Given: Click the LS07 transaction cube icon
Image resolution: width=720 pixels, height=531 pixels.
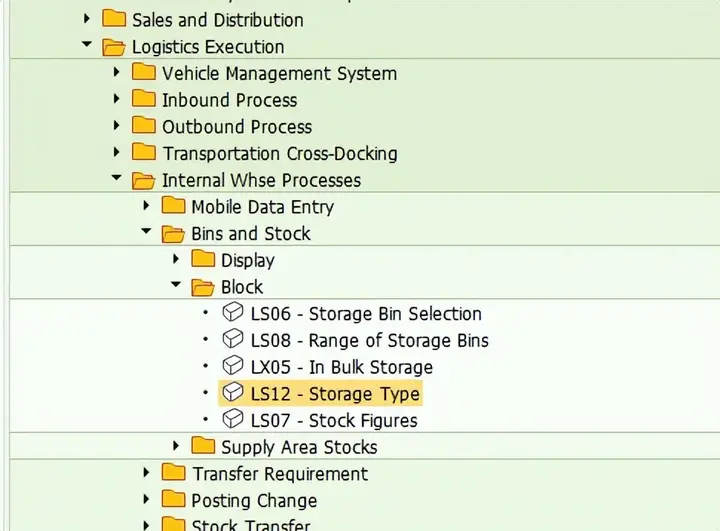Looking at the screenshot, I should tap(233, 420).
